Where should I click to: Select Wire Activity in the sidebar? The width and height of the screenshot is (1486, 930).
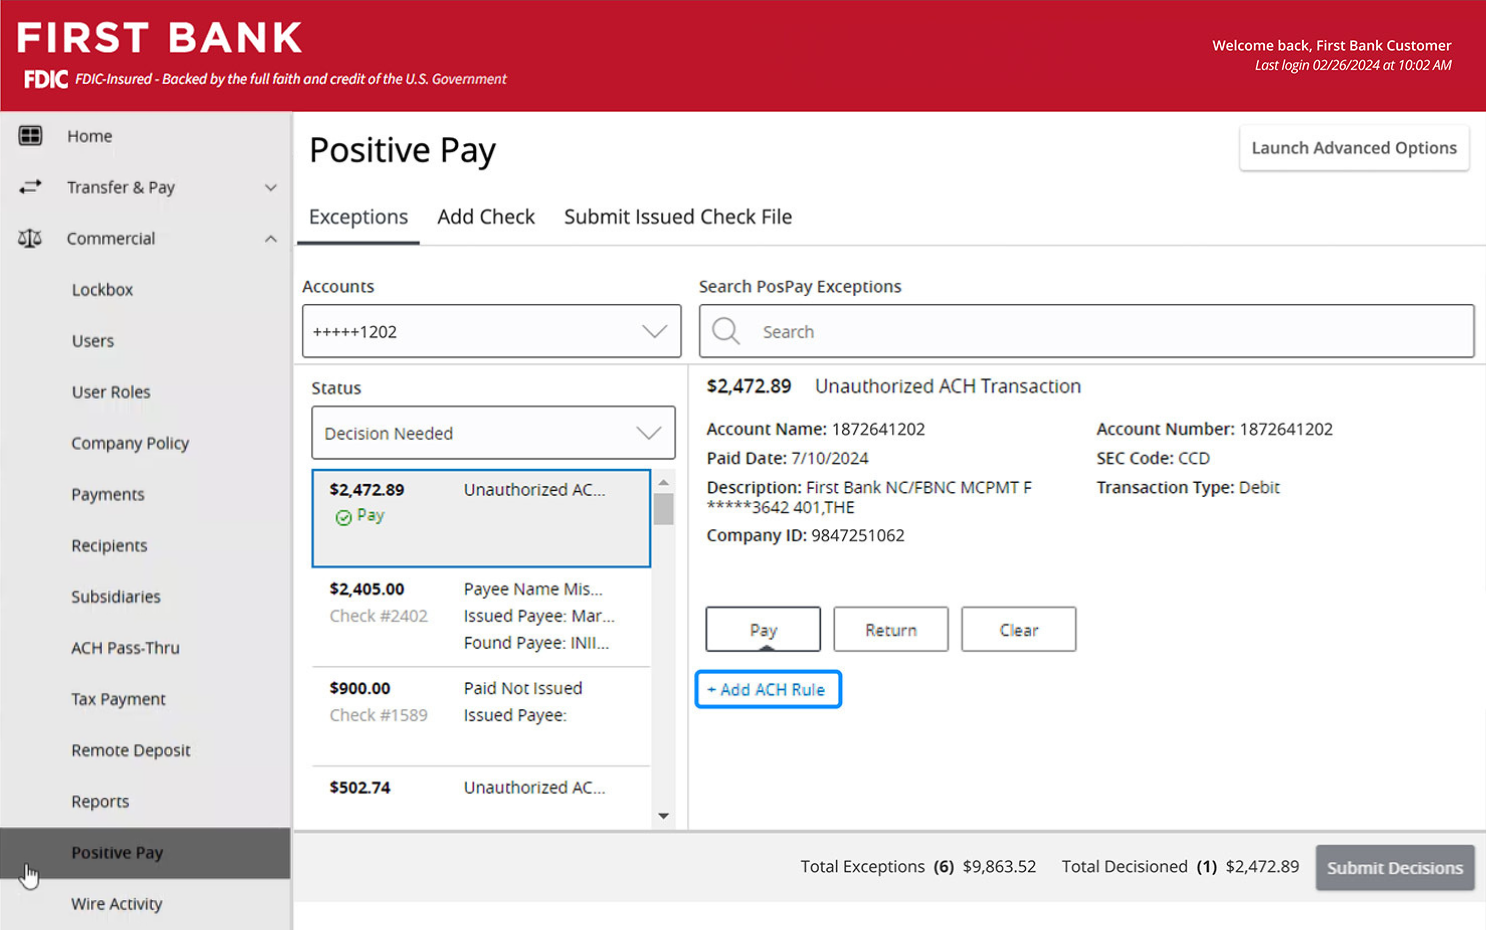coord(116,904)
